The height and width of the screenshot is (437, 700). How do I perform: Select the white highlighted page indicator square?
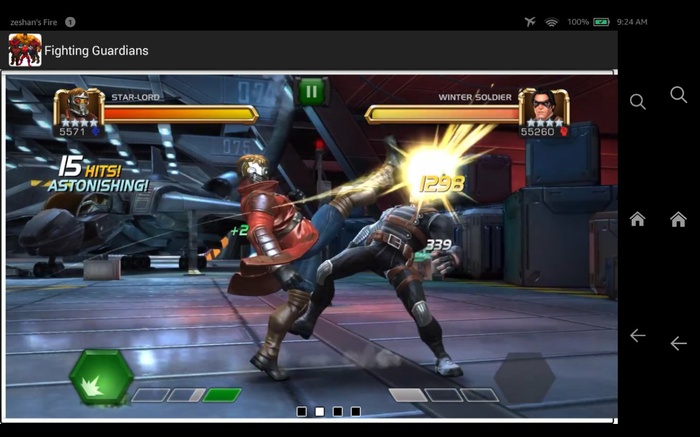[320, 411]
